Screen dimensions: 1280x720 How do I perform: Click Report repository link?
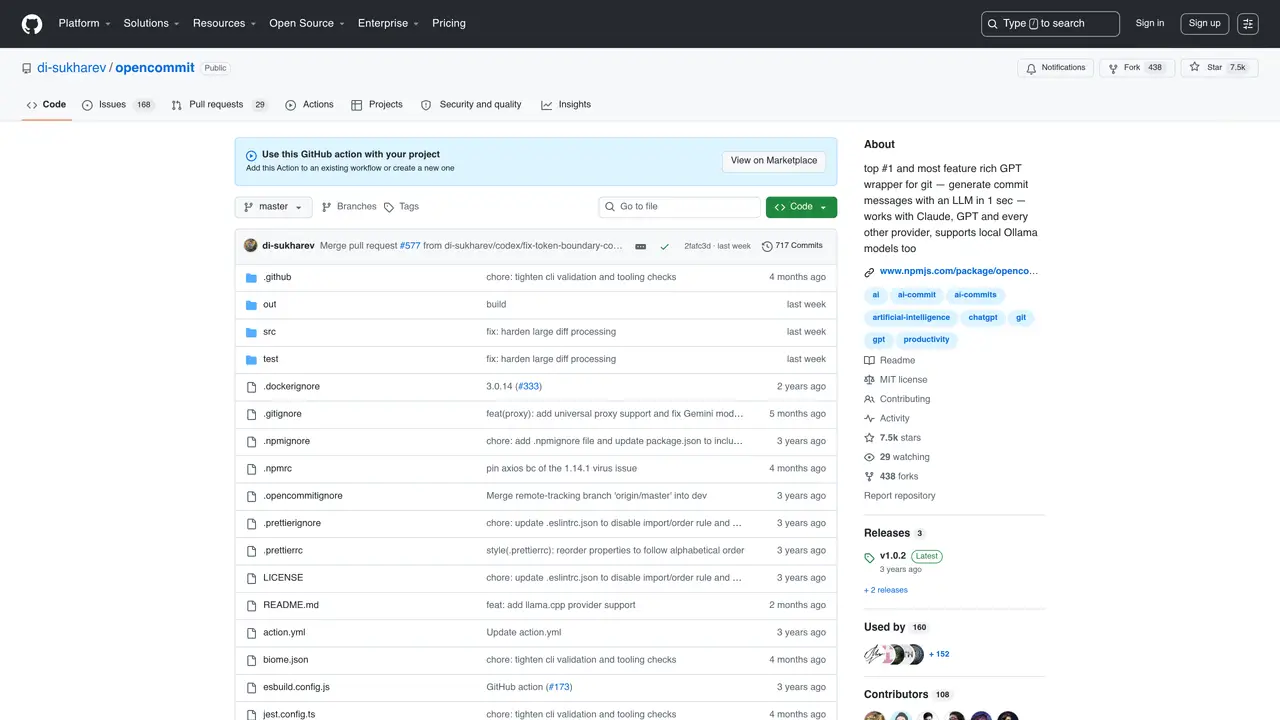(900, 496)
